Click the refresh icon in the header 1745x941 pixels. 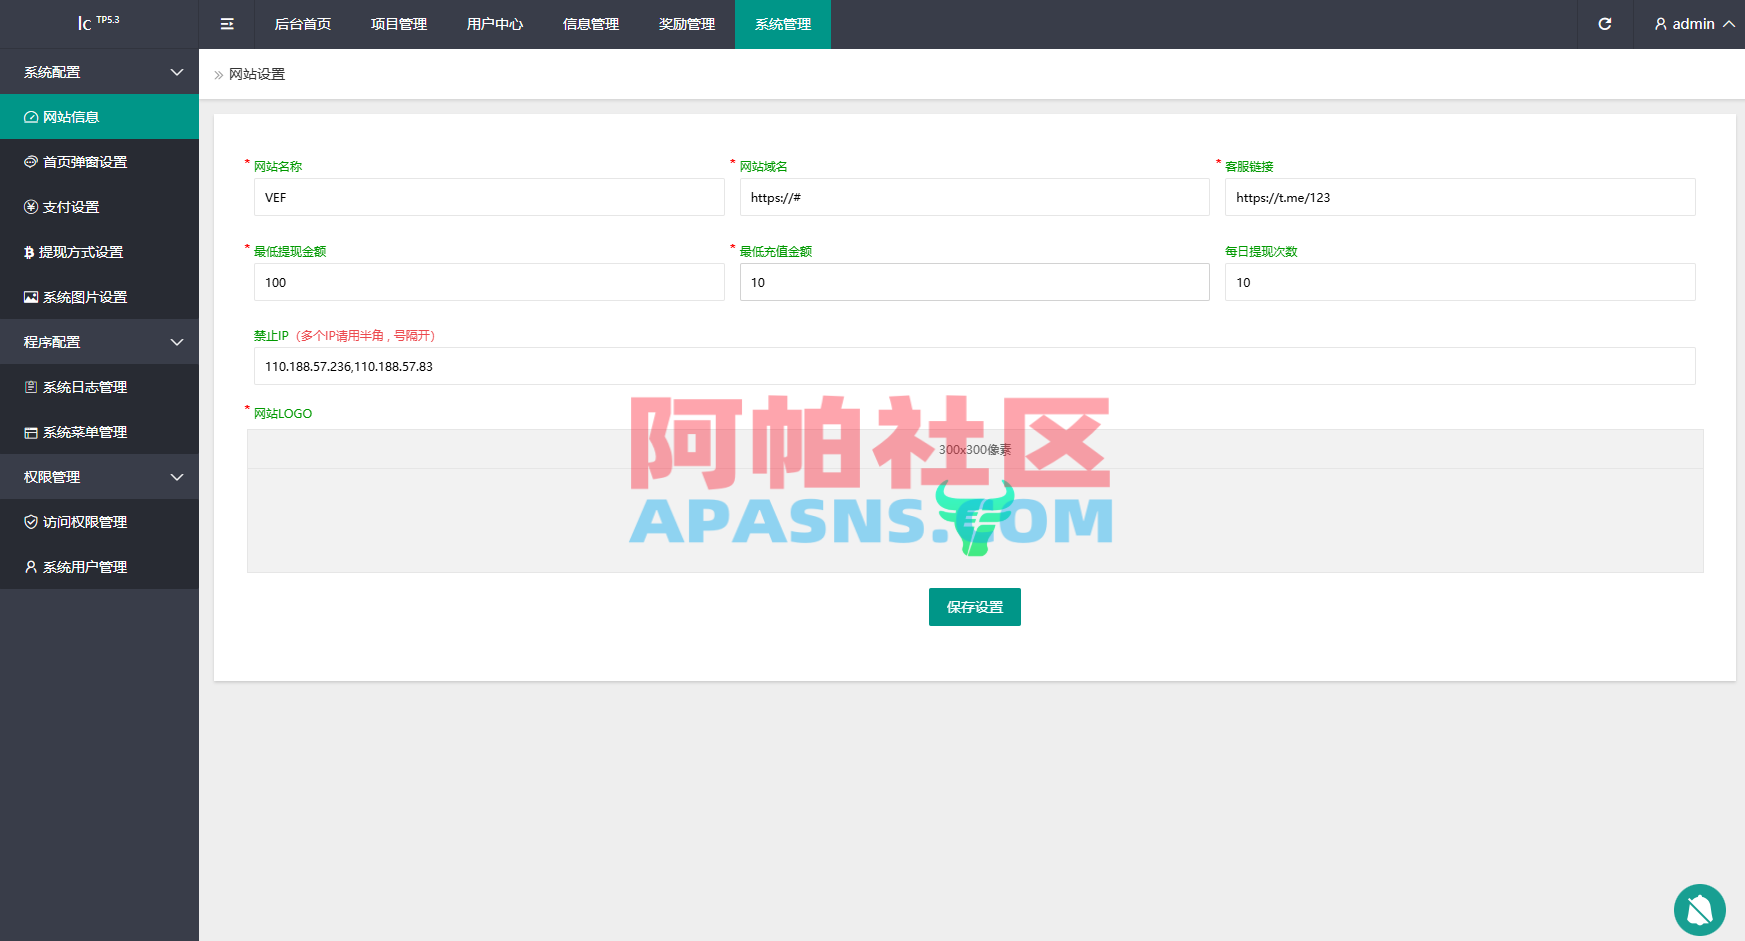point(1605,24)
